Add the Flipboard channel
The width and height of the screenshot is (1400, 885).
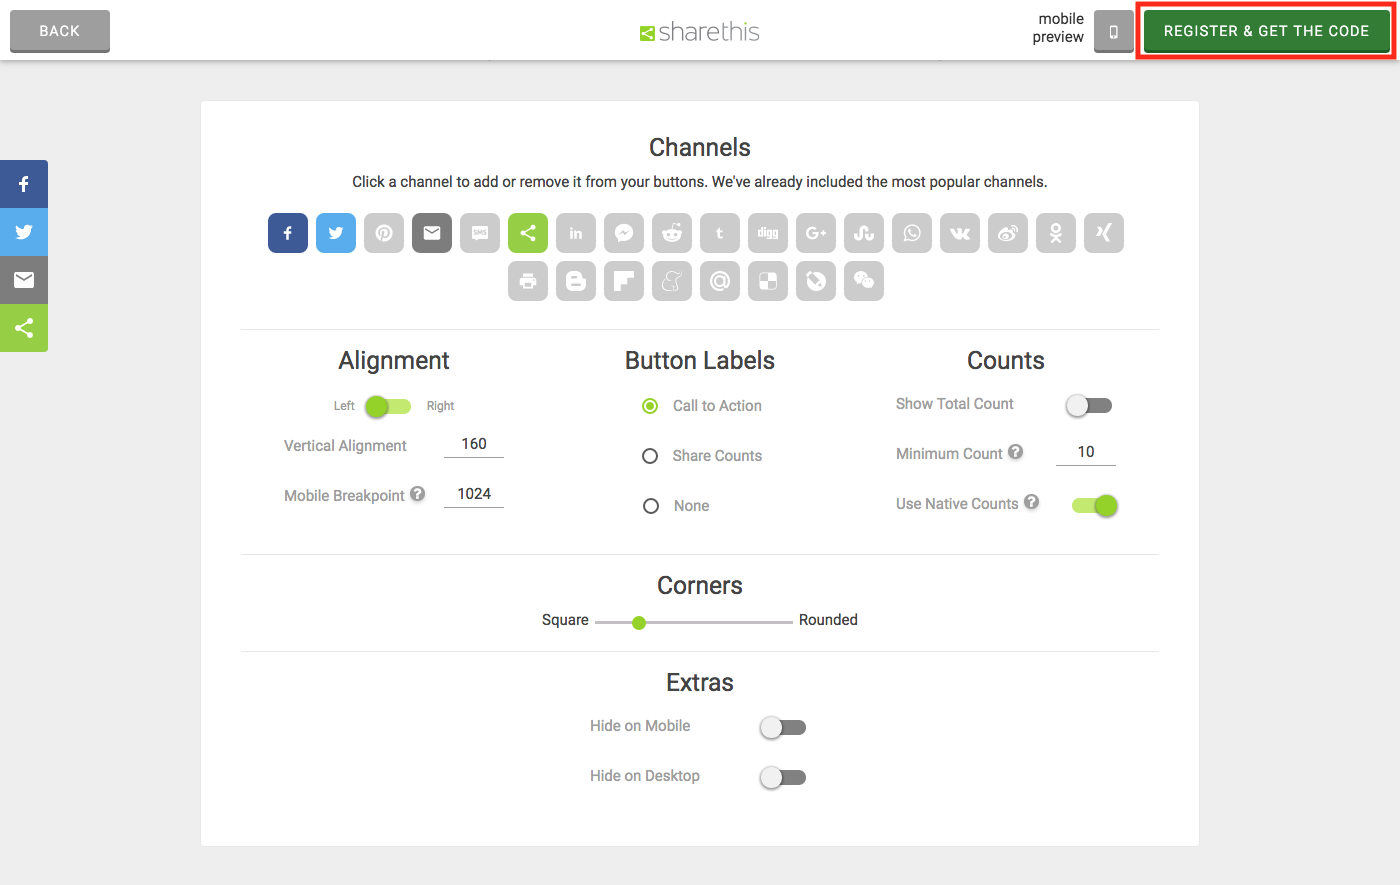[x=624, y=281]
